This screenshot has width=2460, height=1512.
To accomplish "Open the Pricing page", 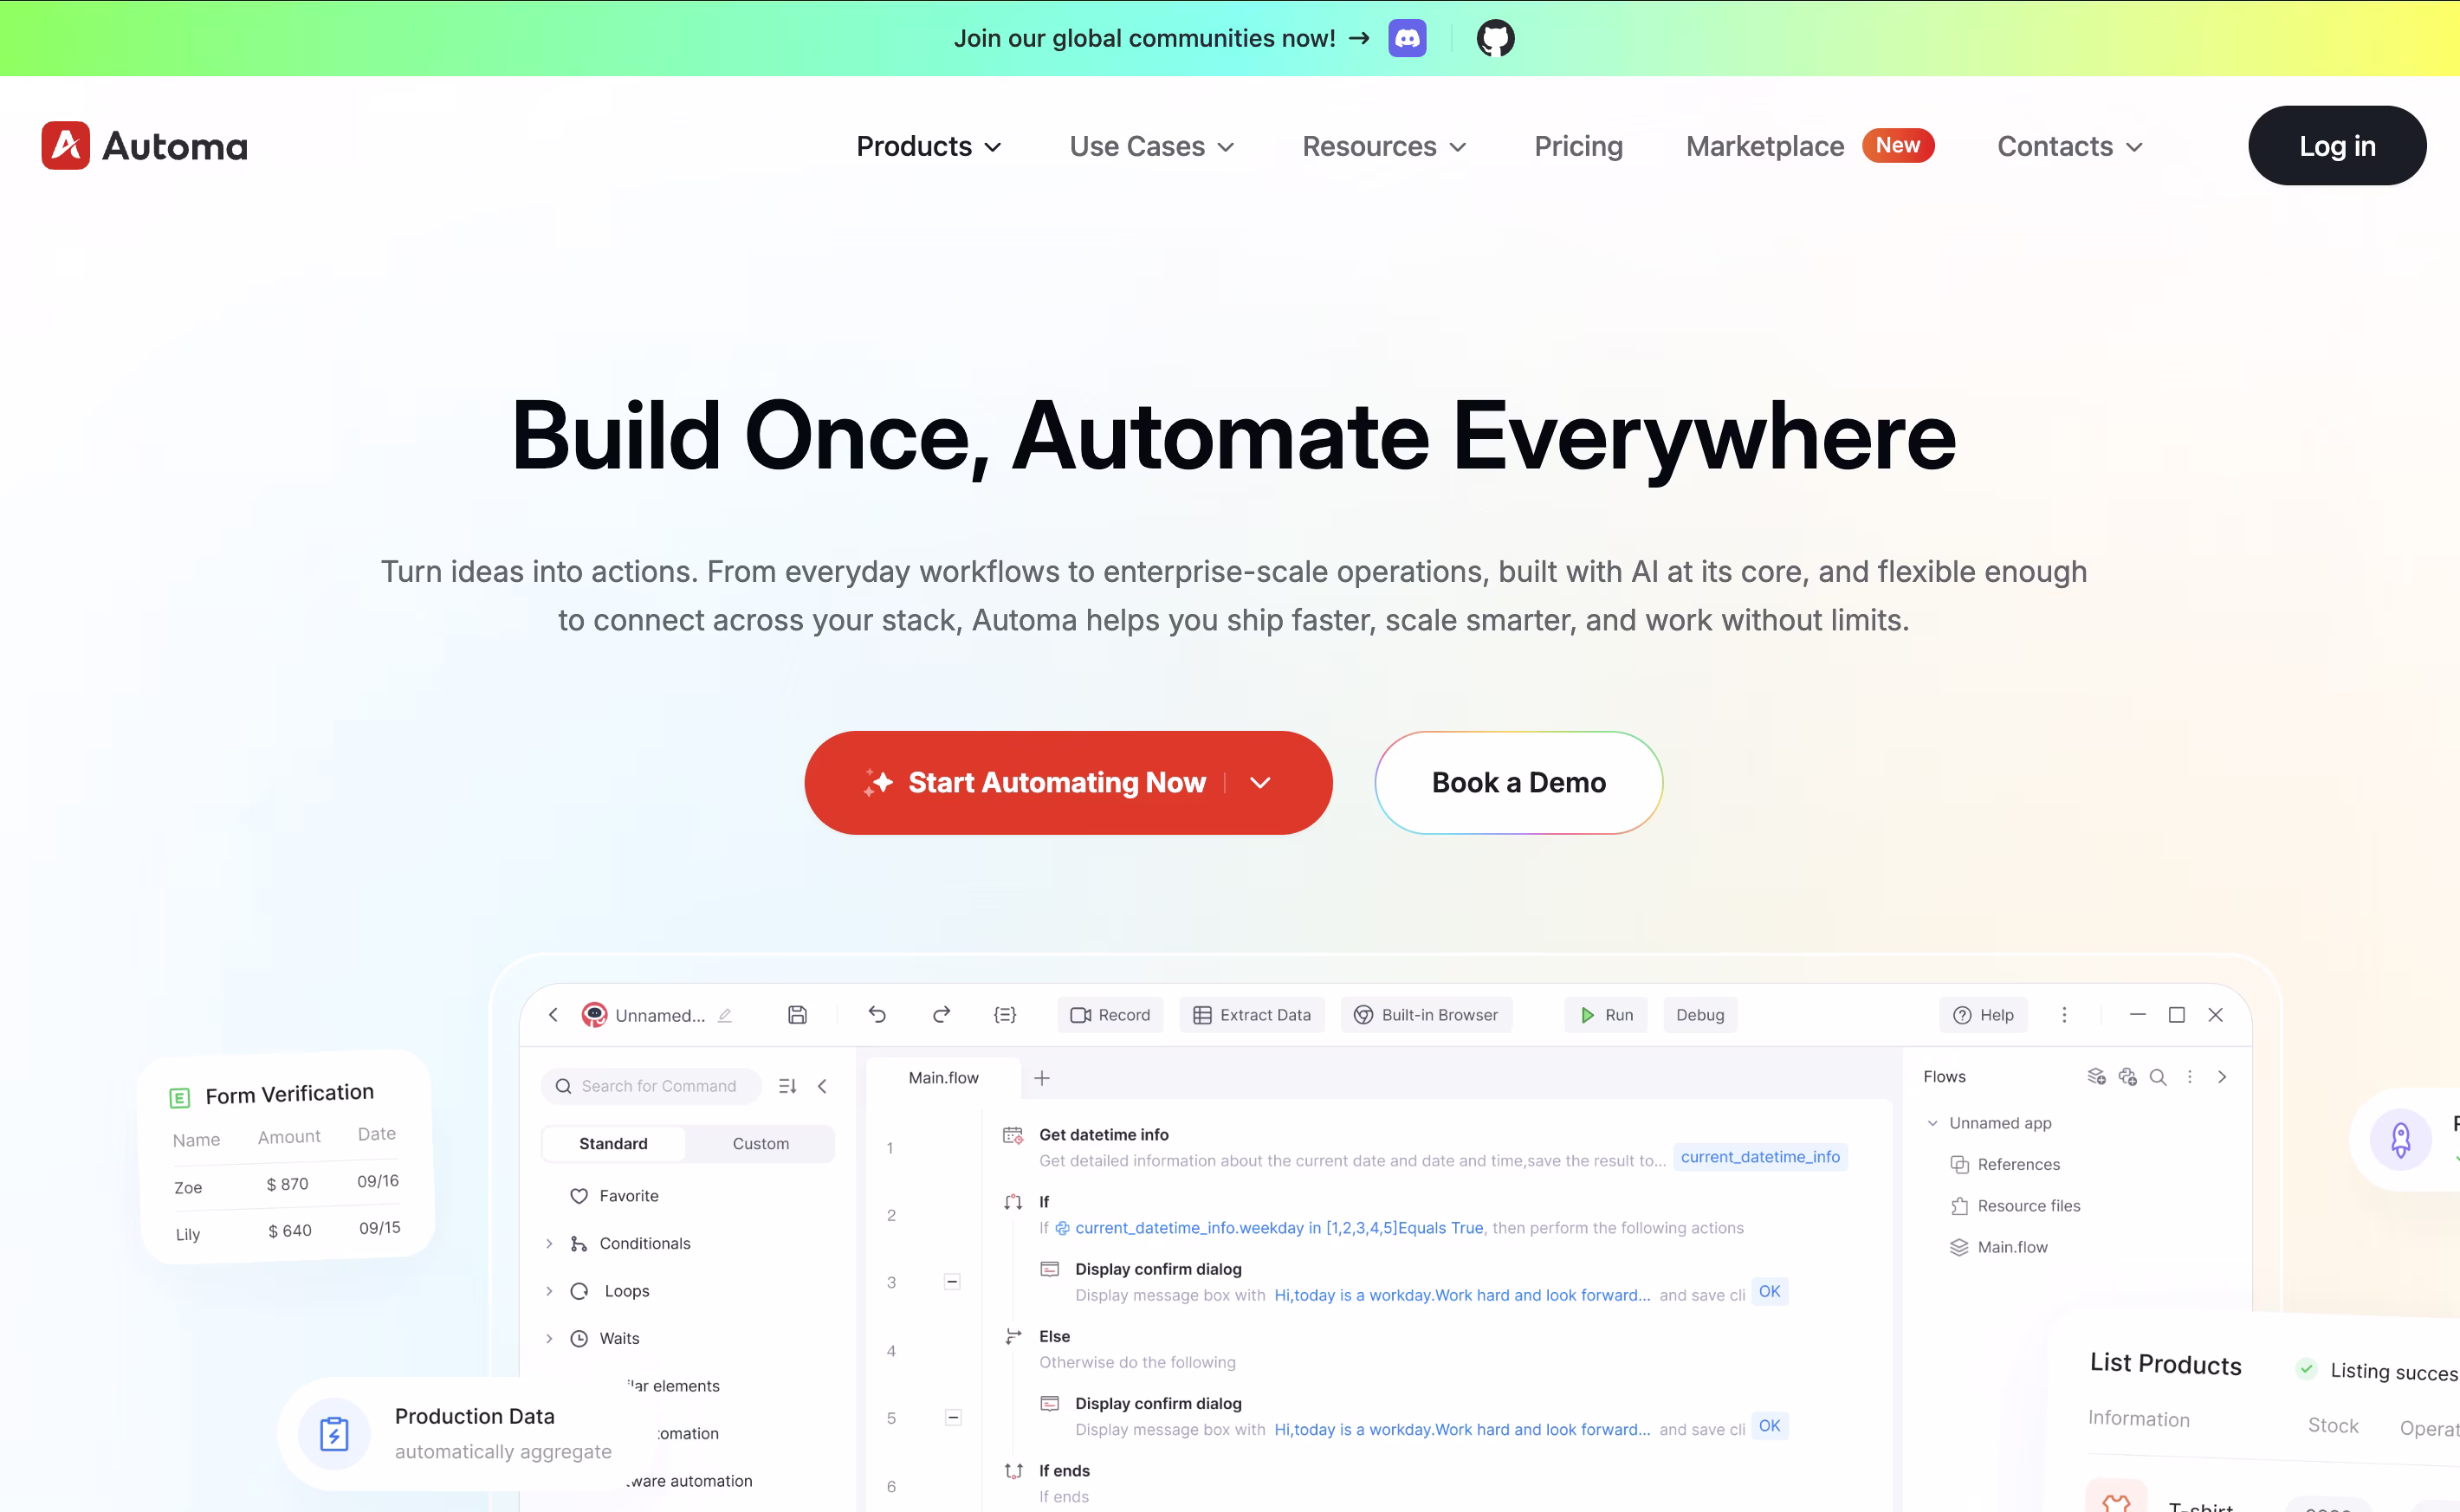I will click(1578, 146).
